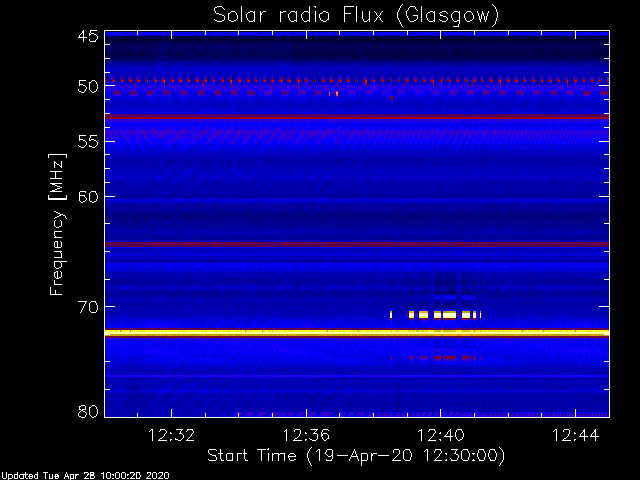Screen dimensions: 640x480
Task: Click the frequency tick label "80"
Action: pos(88,411)
